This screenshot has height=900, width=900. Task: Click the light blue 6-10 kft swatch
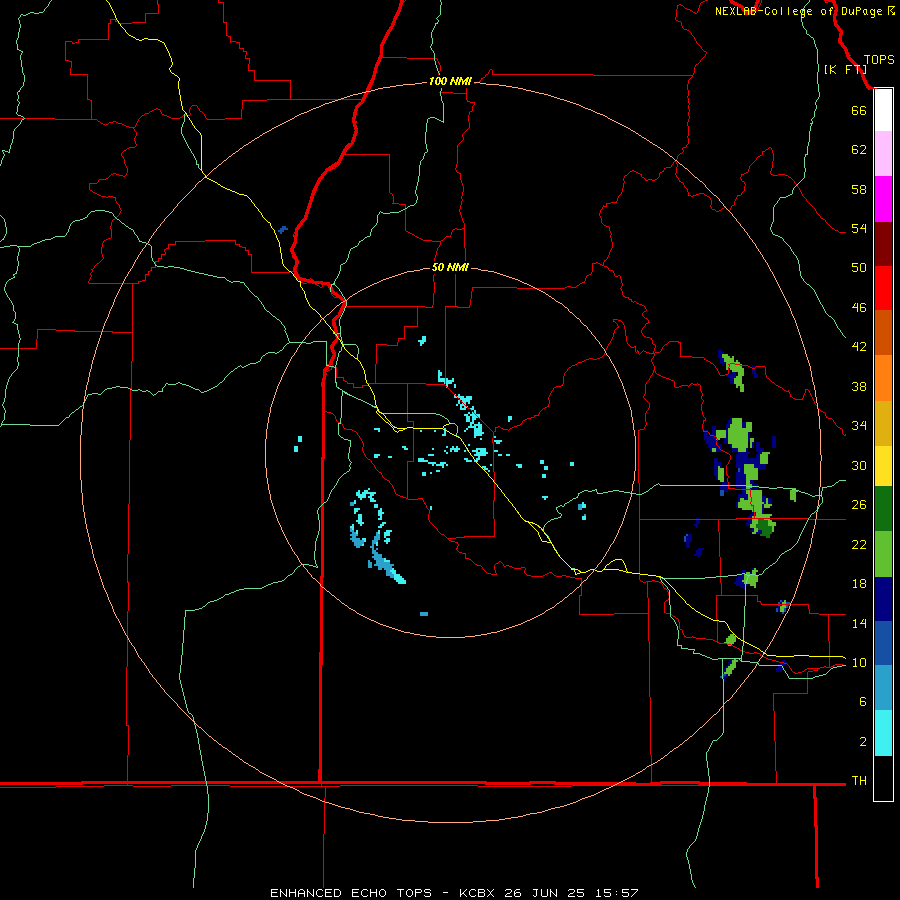pyautogui.click(x=883, y=688)
